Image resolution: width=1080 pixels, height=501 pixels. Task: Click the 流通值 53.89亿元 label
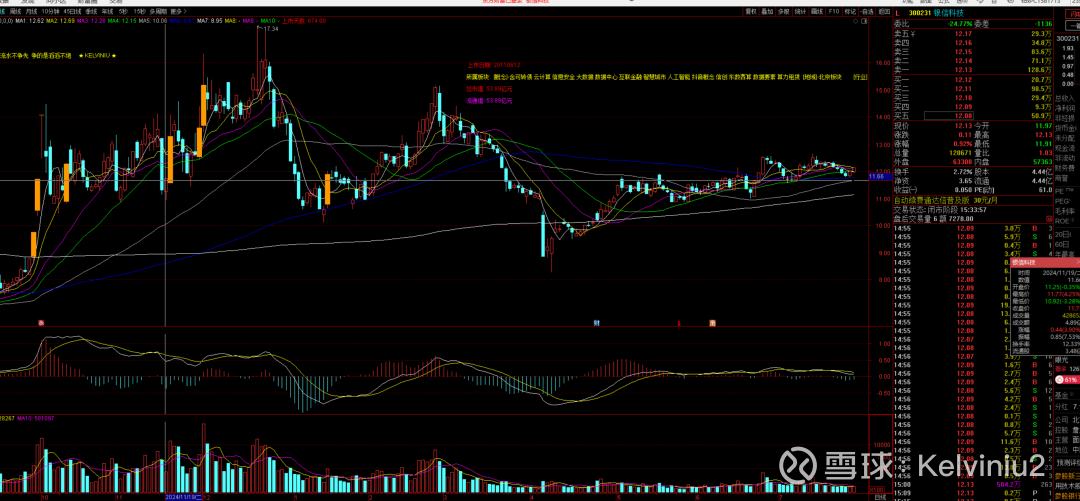[489, 101]
